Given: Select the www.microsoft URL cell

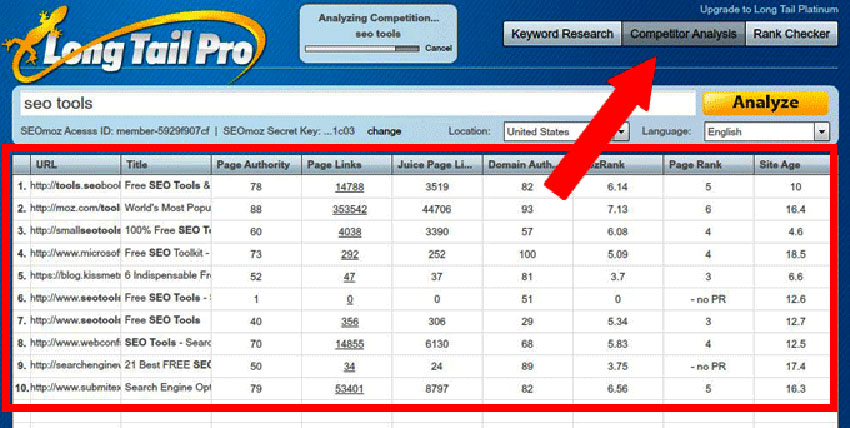Looking at the screenshot, I should pos(75,253).
